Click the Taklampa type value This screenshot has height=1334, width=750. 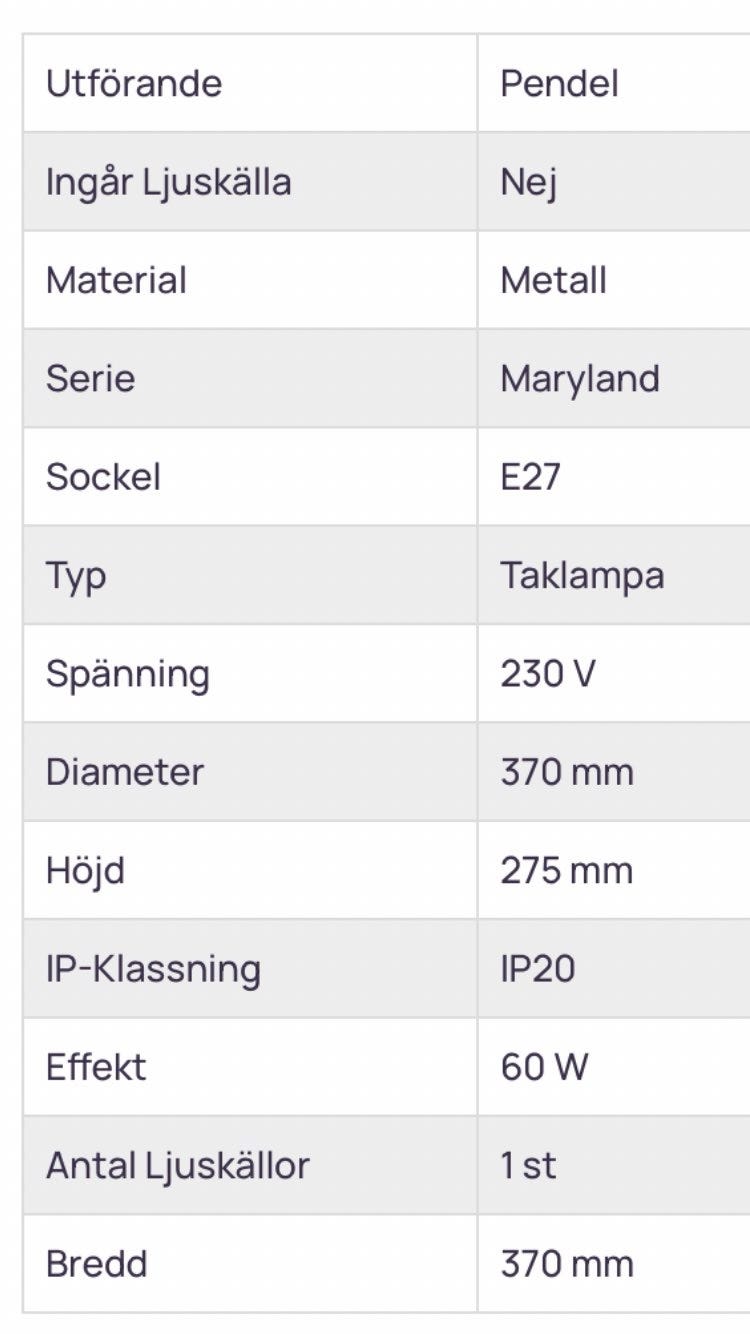tap(582, 576)
